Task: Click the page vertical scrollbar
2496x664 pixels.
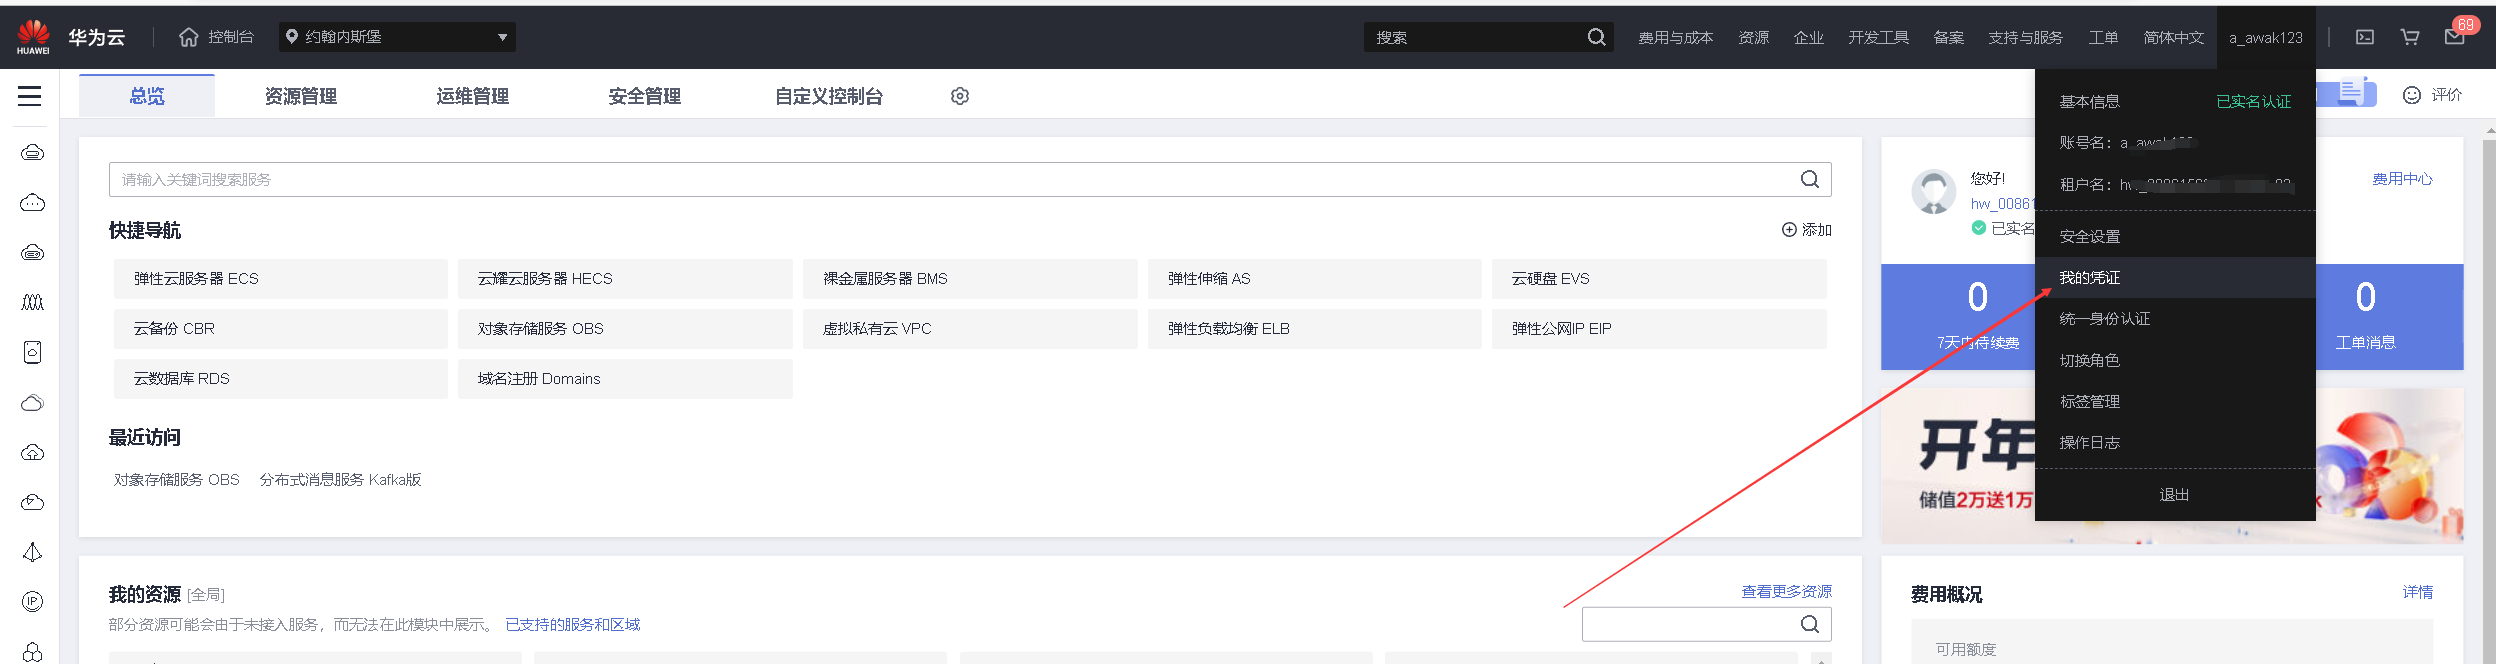Action: (x=2489, y=400)
